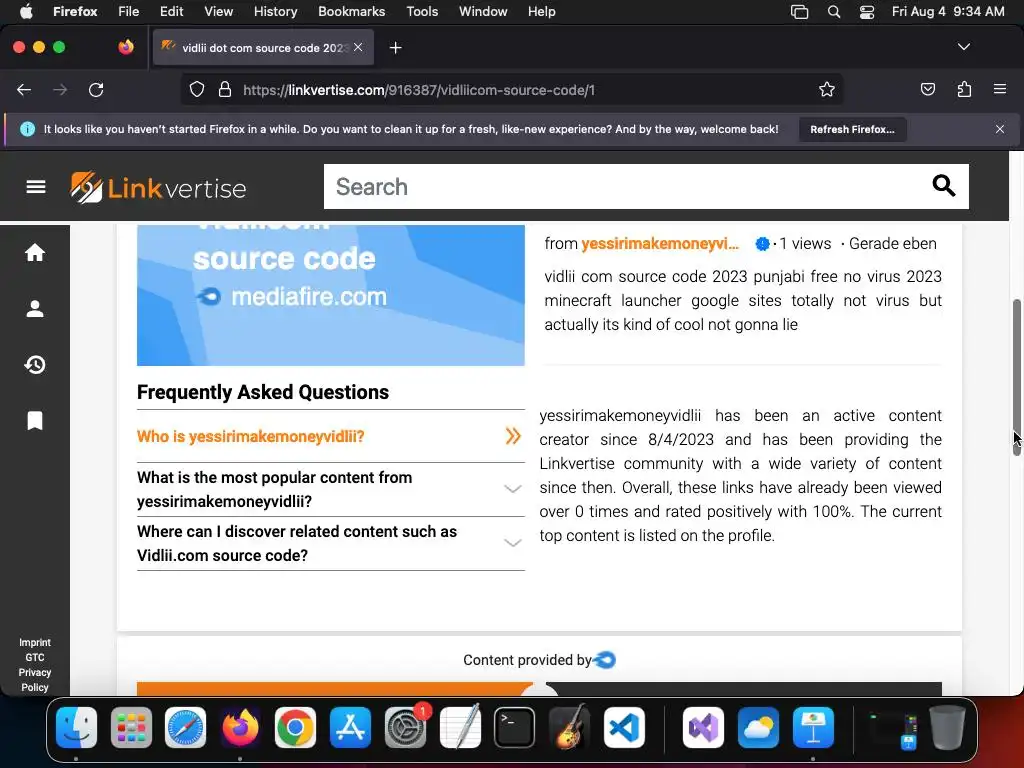1024x768 pixels.
Task: Click the browser back arrow
Action: (x=24, y=90)
